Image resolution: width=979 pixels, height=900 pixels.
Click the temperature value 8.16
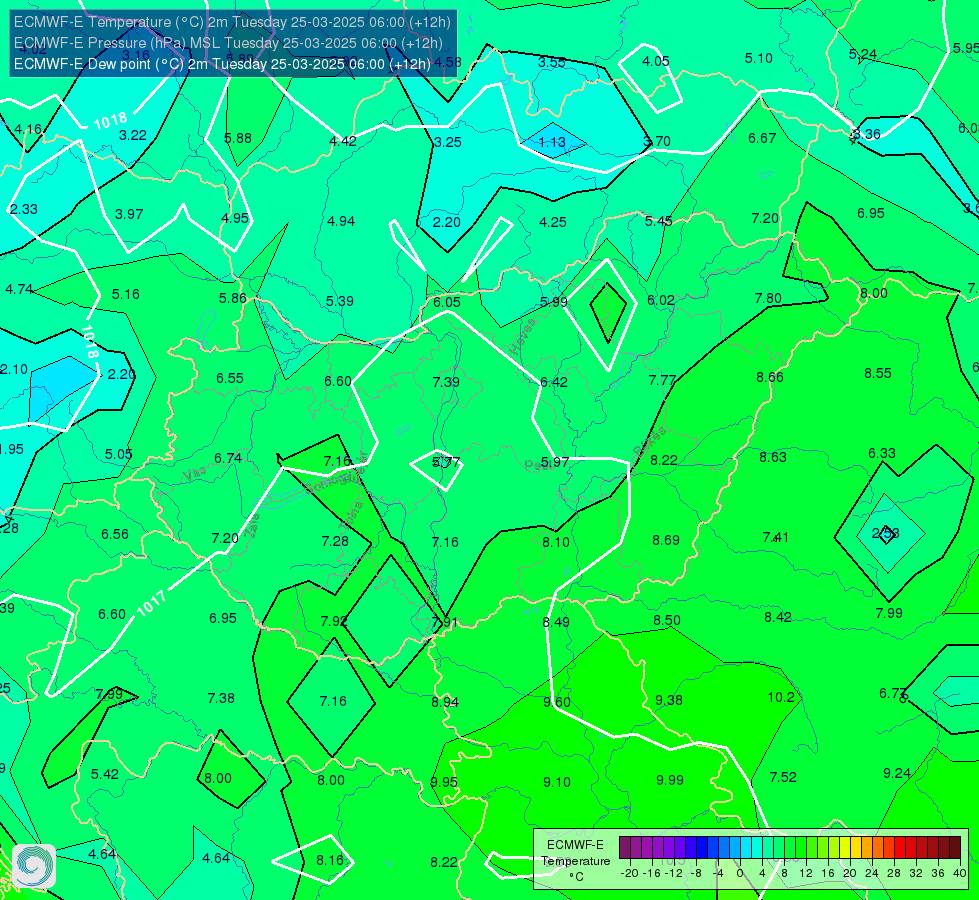[330, 861]
